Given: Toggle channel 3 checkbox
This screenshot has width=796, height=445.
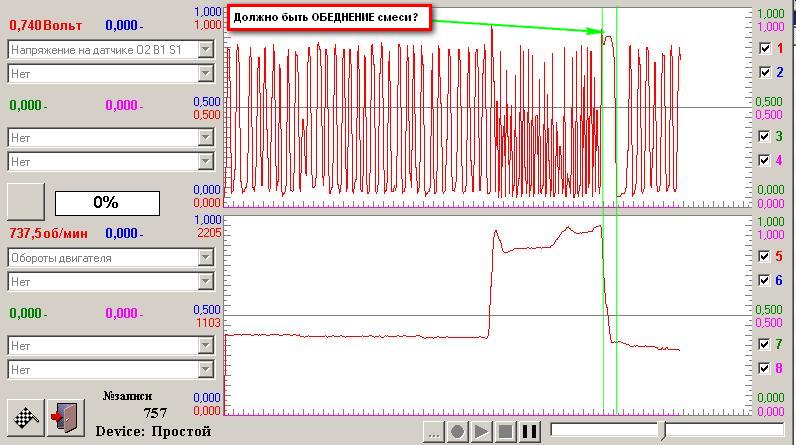Looking at the screenshot, I should pyautogui.click(x=765, y=136).
